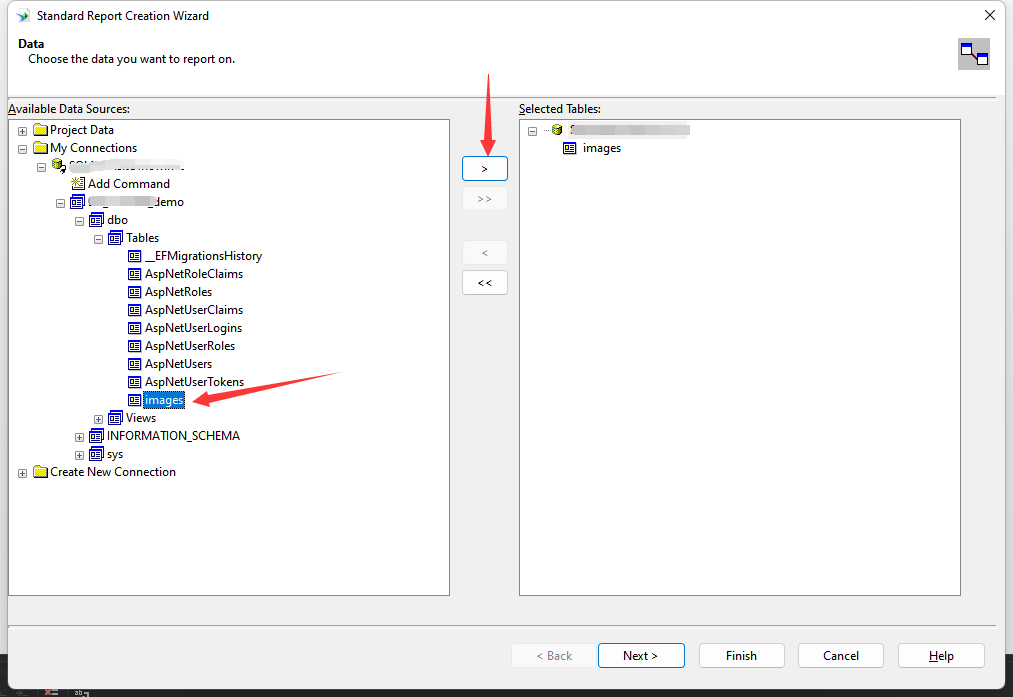Click the report wizard icon at top right
Screen dimensions: 1013x697
tap(973, 53)
